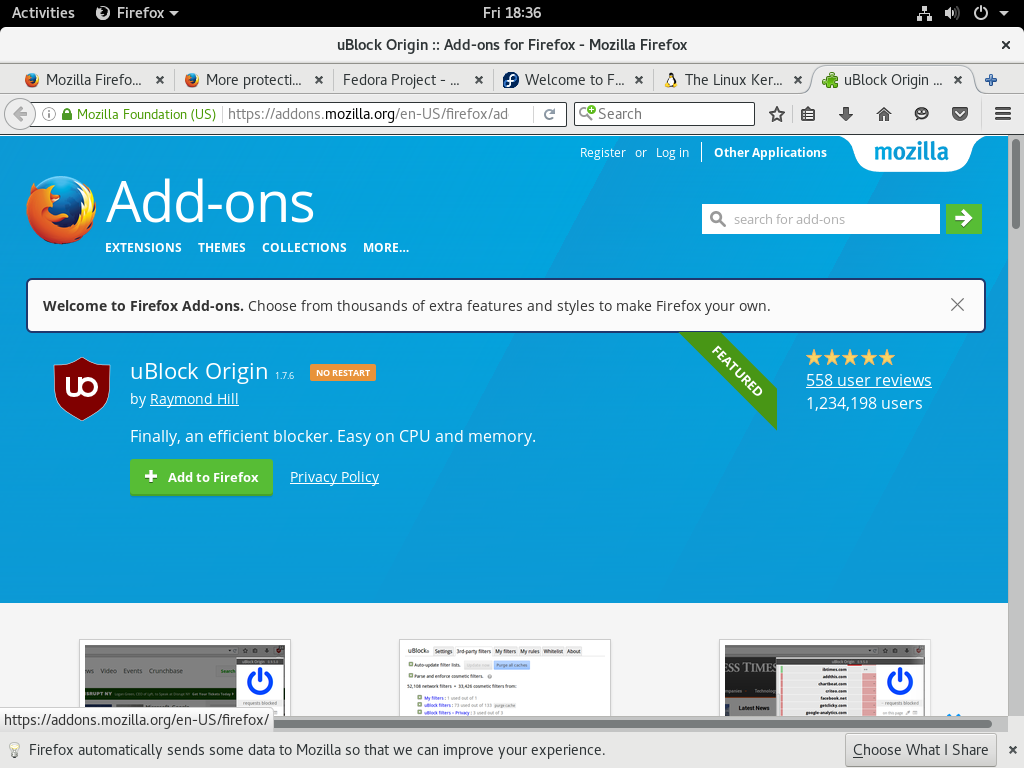Close the Mozilla Firefox tab
Screen dimensions: 1024x768
coord(159,80)
